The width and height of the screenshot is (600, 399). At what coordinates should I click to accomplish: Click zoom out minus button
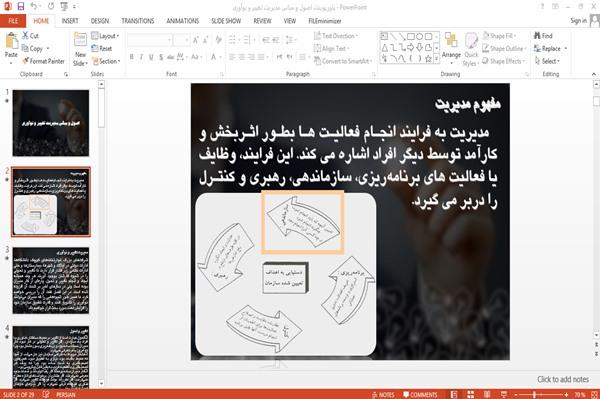516,394
